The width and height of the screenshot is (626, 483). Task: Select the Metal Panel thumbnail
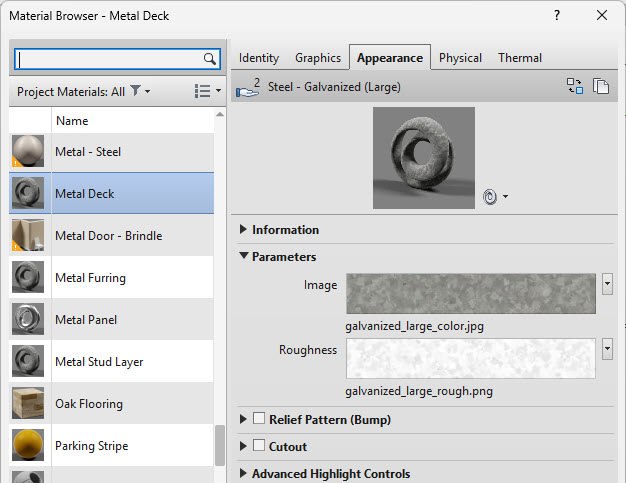pos(28,319)
